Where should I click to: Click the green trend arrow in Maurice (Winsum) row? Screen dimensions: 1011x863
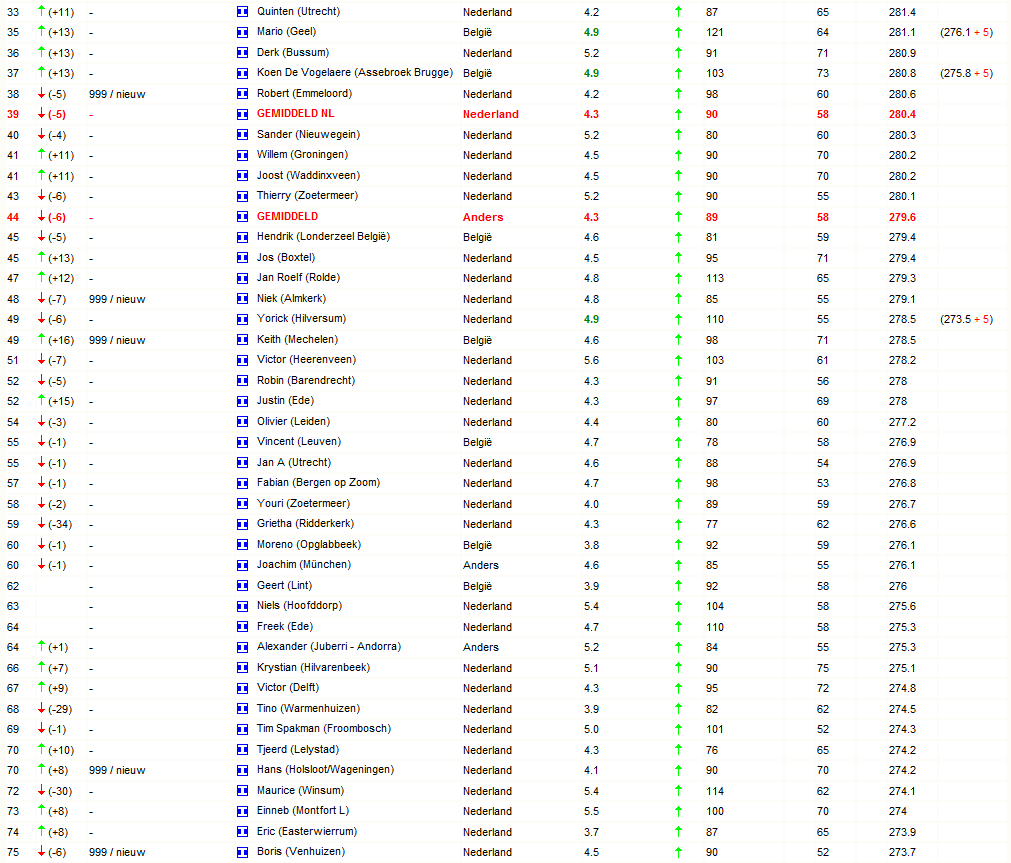click(x=678, y=791)
